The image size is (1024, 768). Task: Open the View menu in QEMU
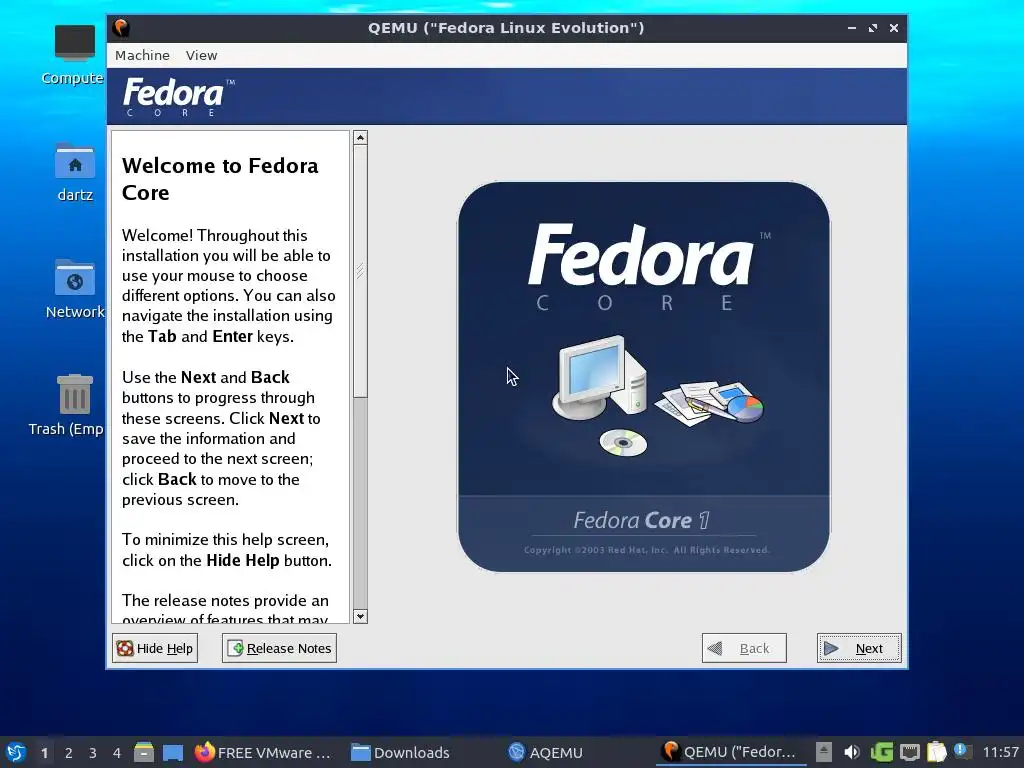[201, 56]
